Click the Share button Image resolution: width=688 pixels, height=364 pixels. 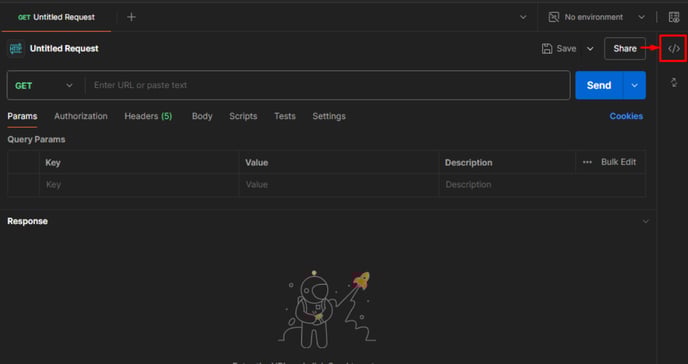(625, 49)
